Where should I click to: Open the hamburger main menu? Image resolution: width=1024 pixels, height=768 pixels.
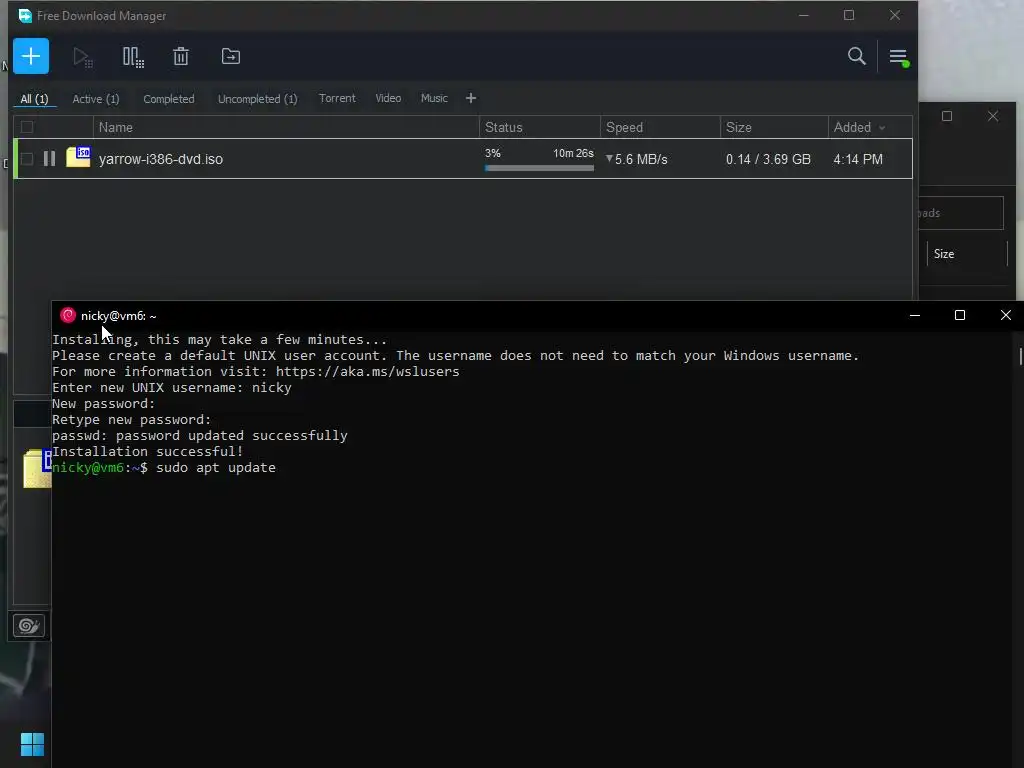pos(899,57)
